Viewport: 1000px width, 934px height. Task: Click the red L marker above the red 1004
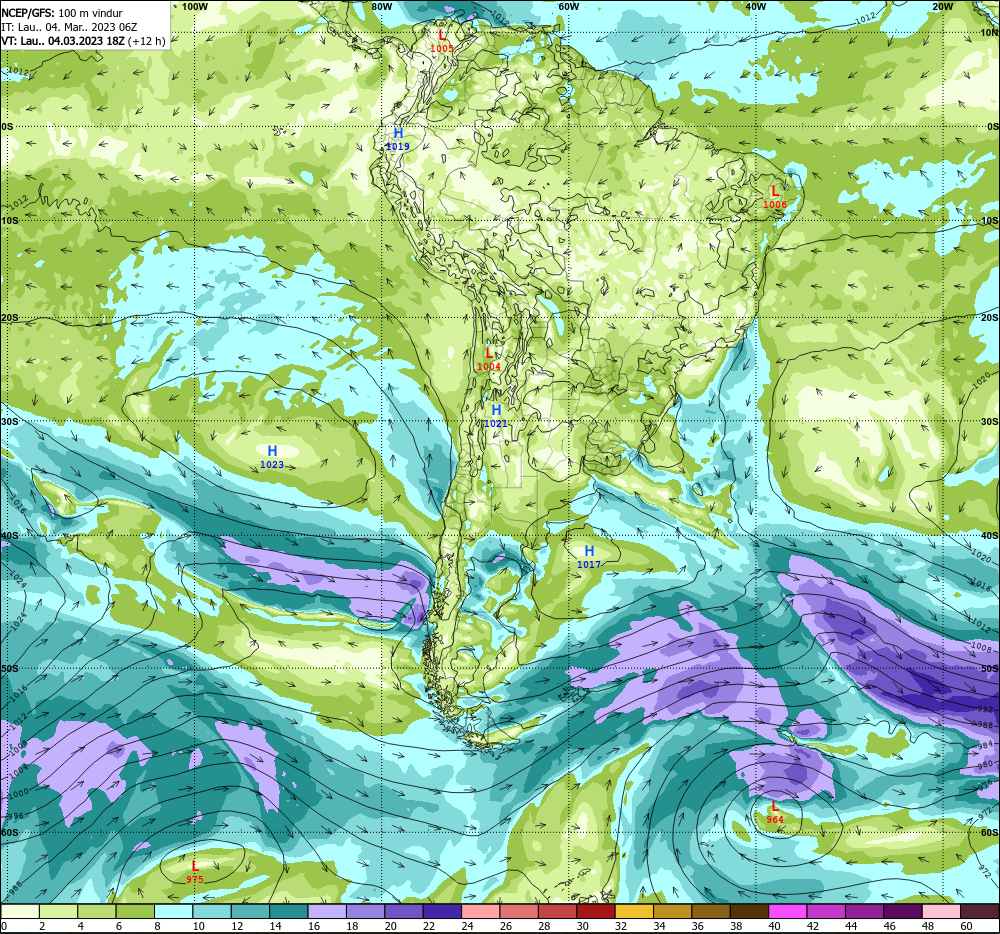pos(489,353)
